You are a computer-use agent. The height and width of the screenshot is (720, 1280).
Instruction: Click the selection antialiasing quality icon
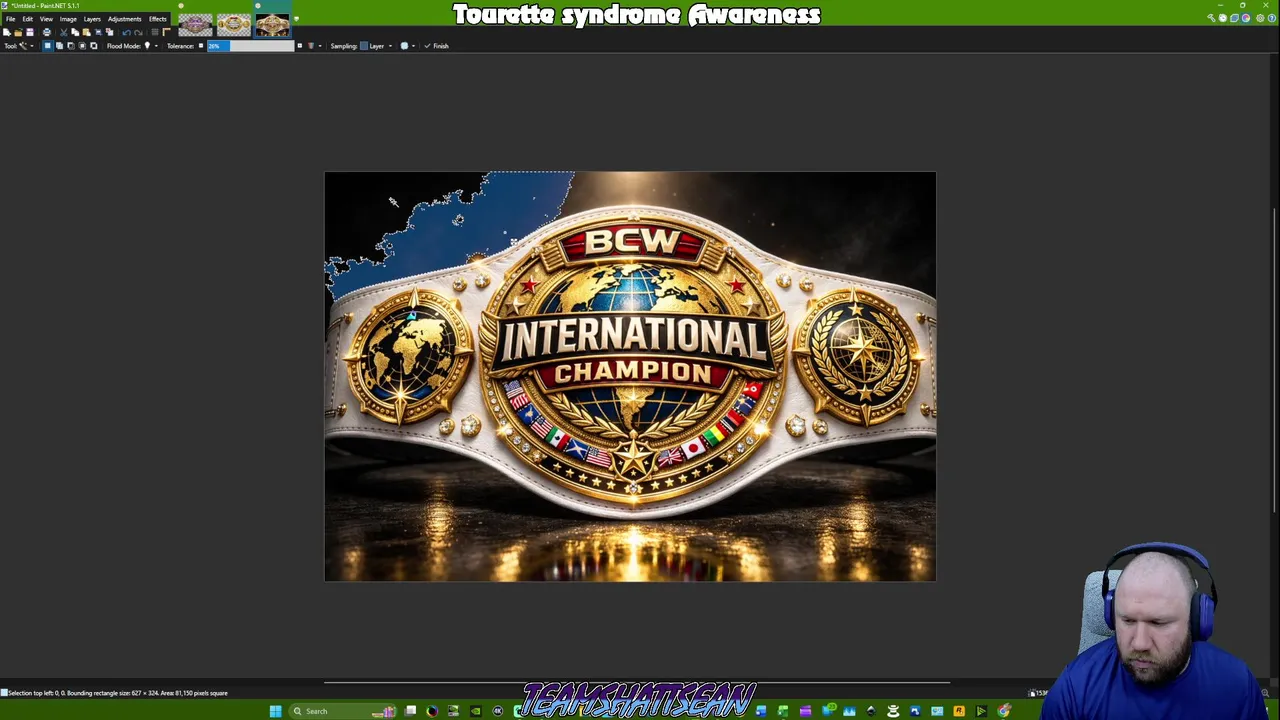click(x=404, y=46)
